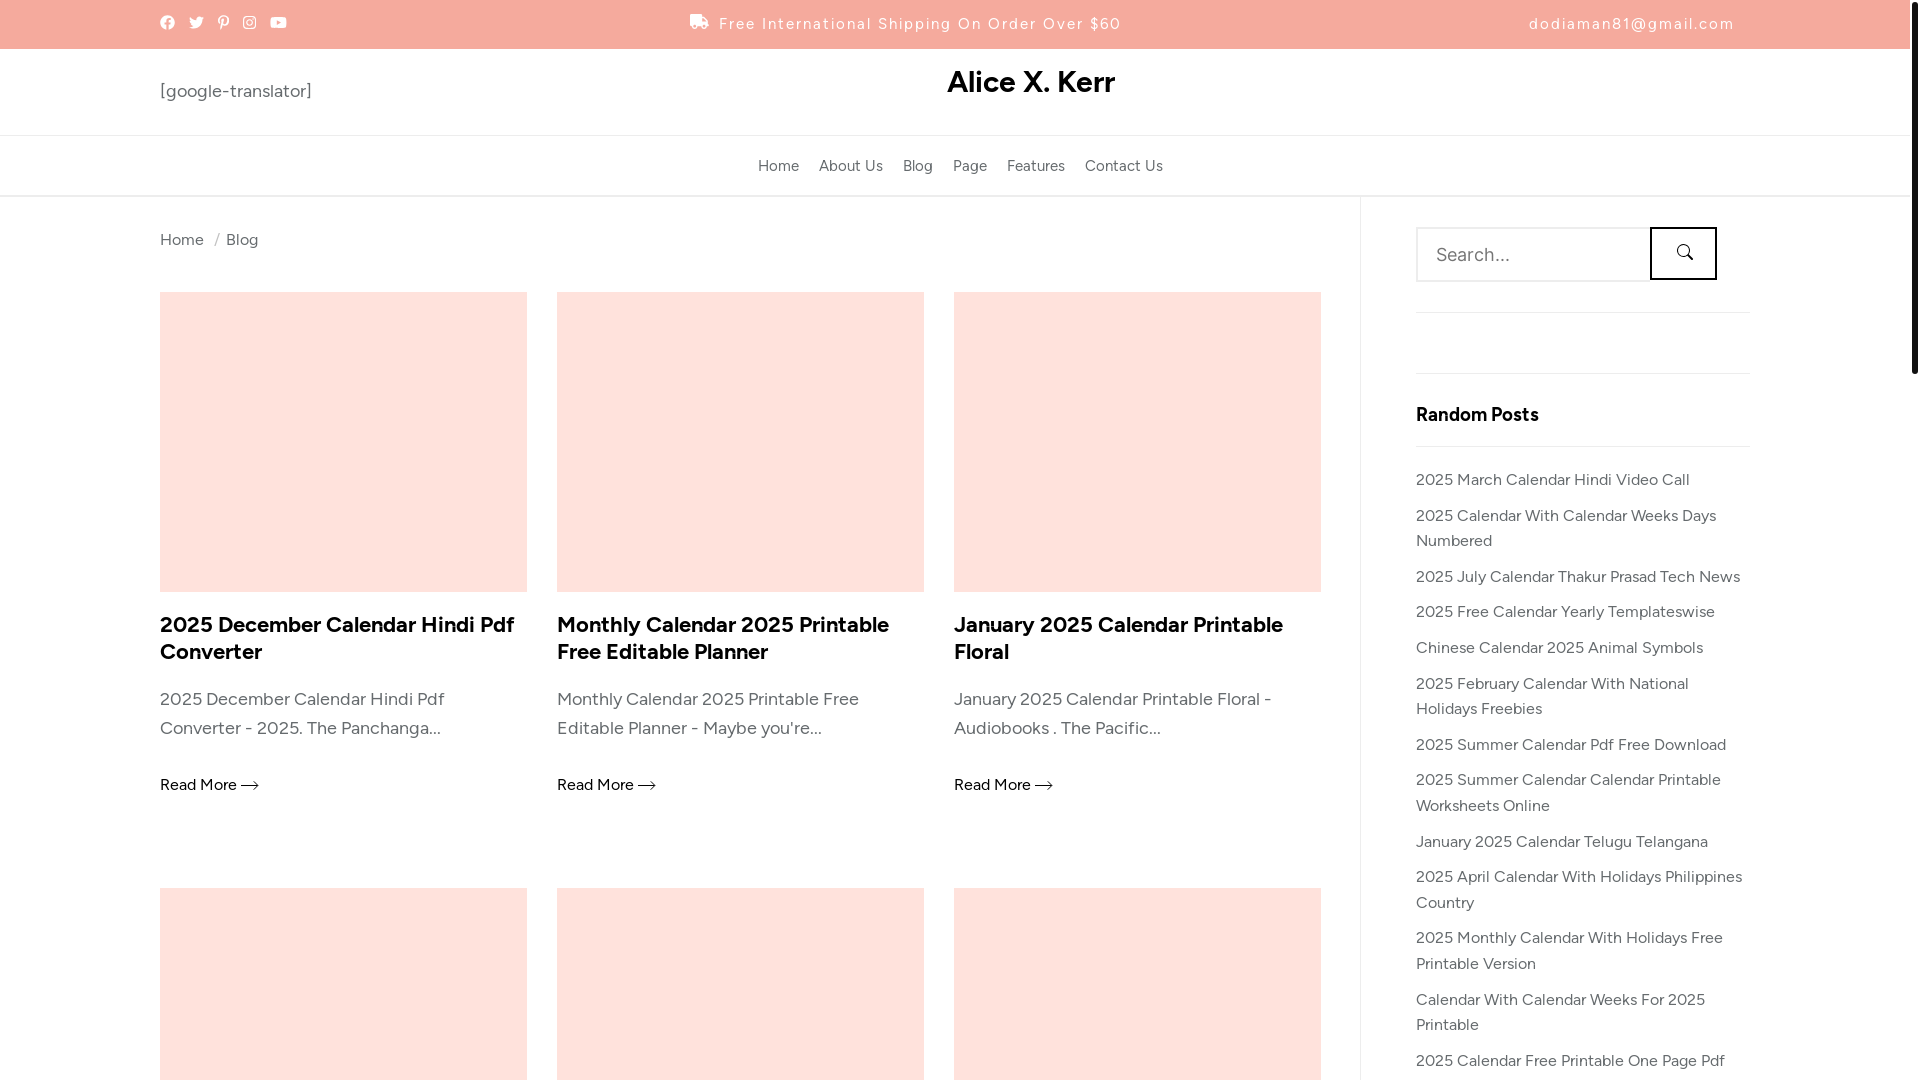The height and width of the screenshot is (1080, 1920).
Task: Open 2025 April Calendar With Holidays Philippines Country
Action: (1579, 890)
